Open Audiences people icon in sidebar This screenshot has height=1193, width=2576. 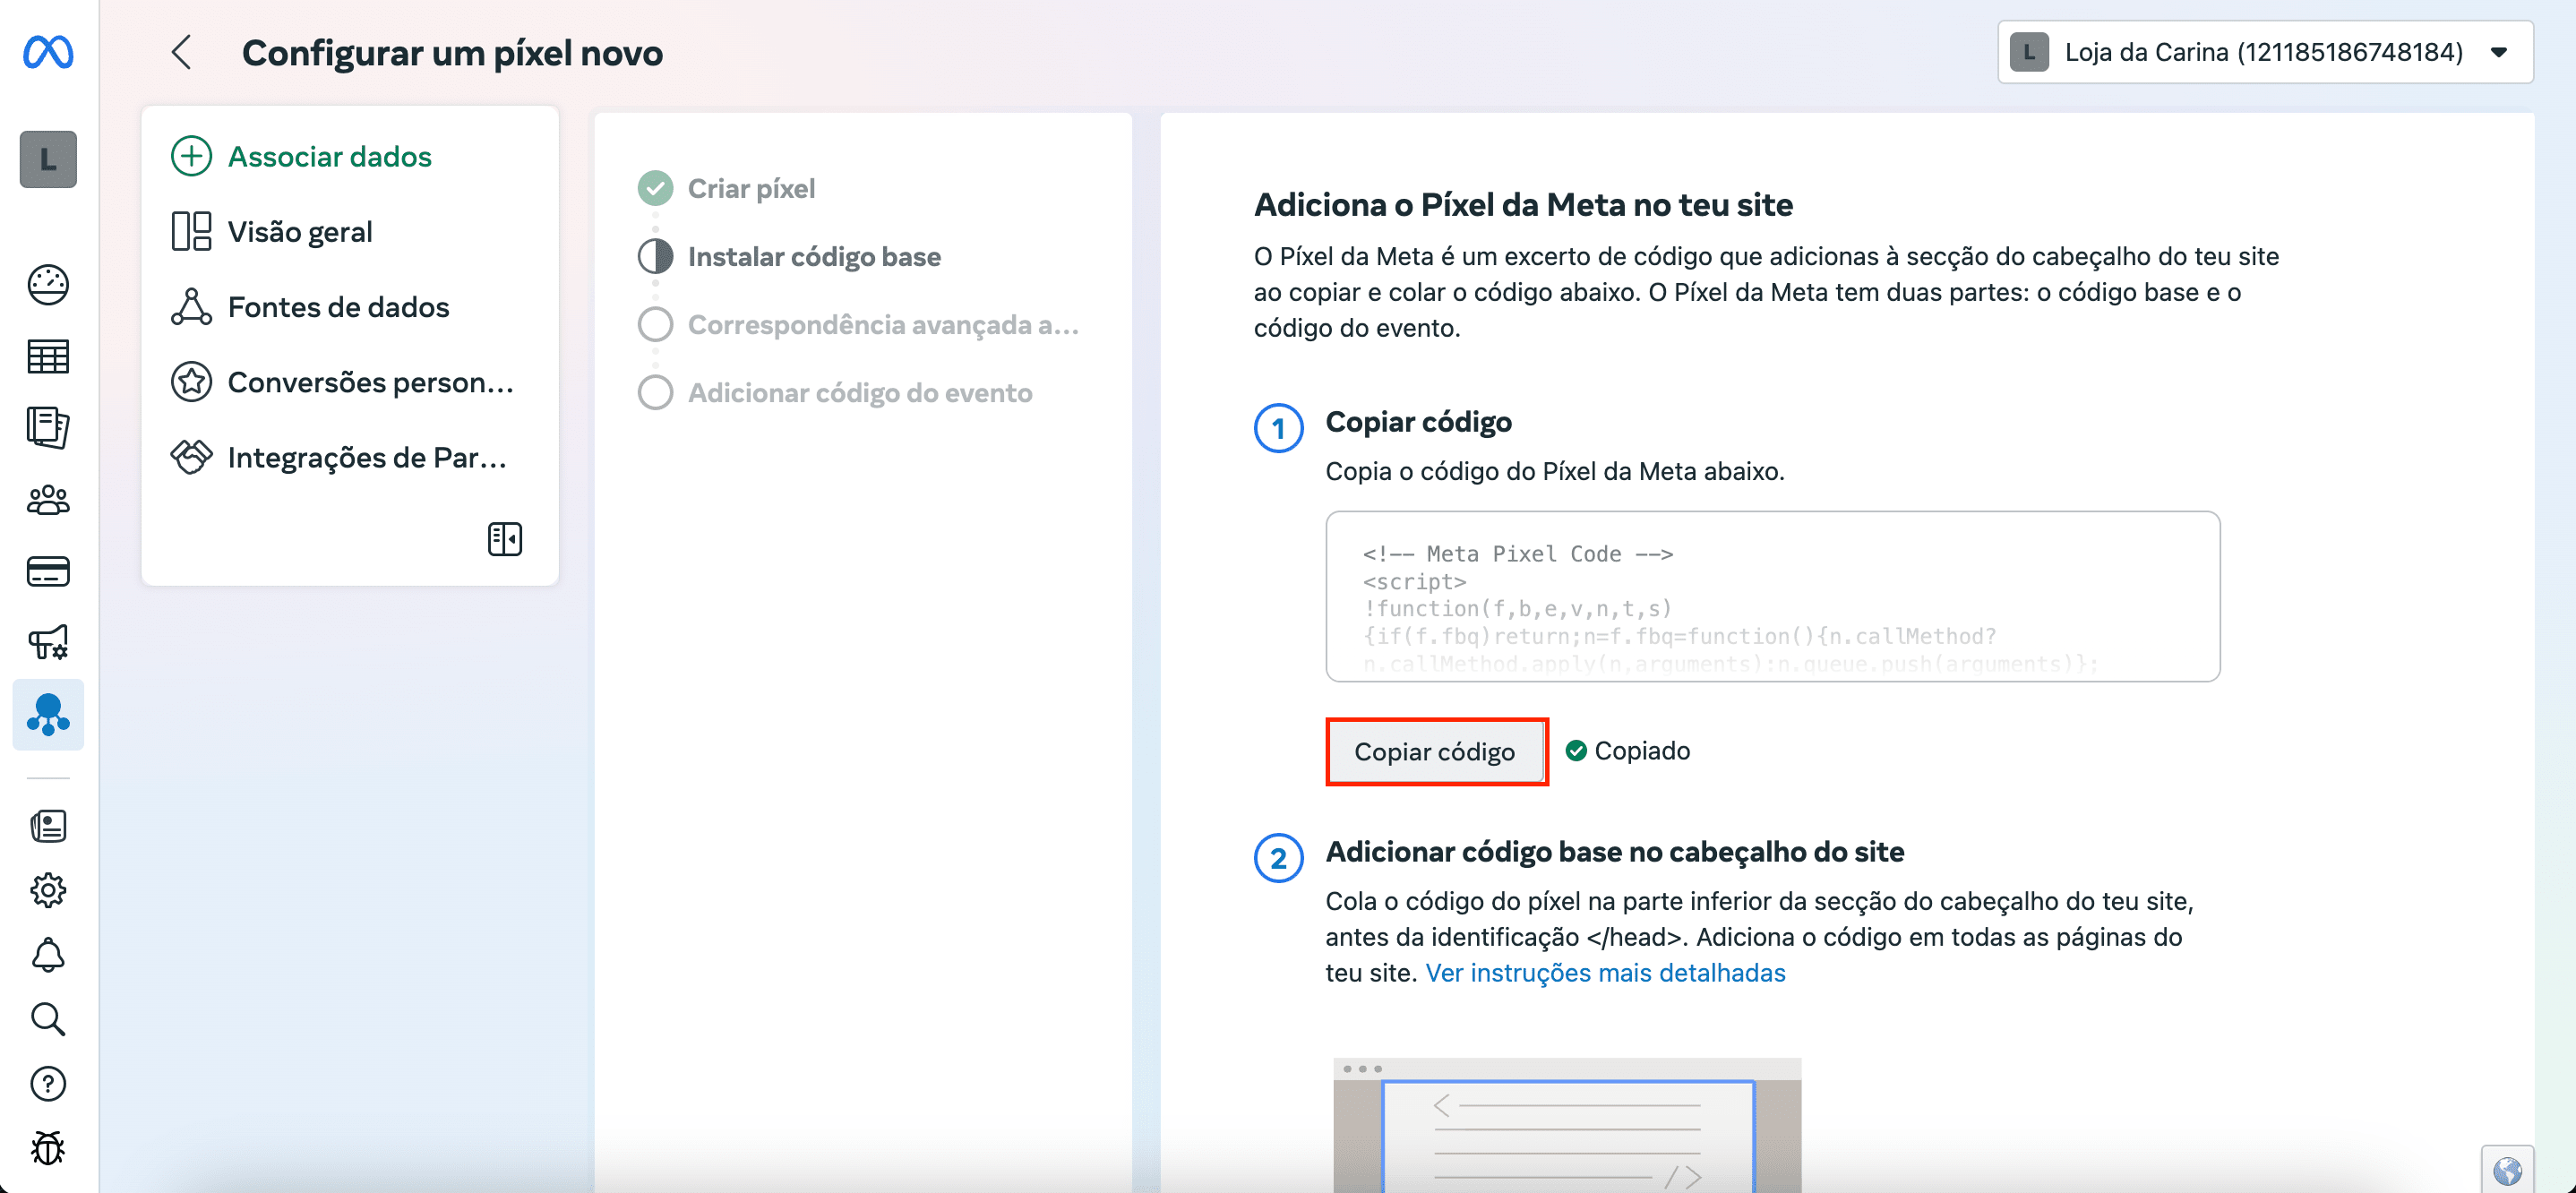48,500
